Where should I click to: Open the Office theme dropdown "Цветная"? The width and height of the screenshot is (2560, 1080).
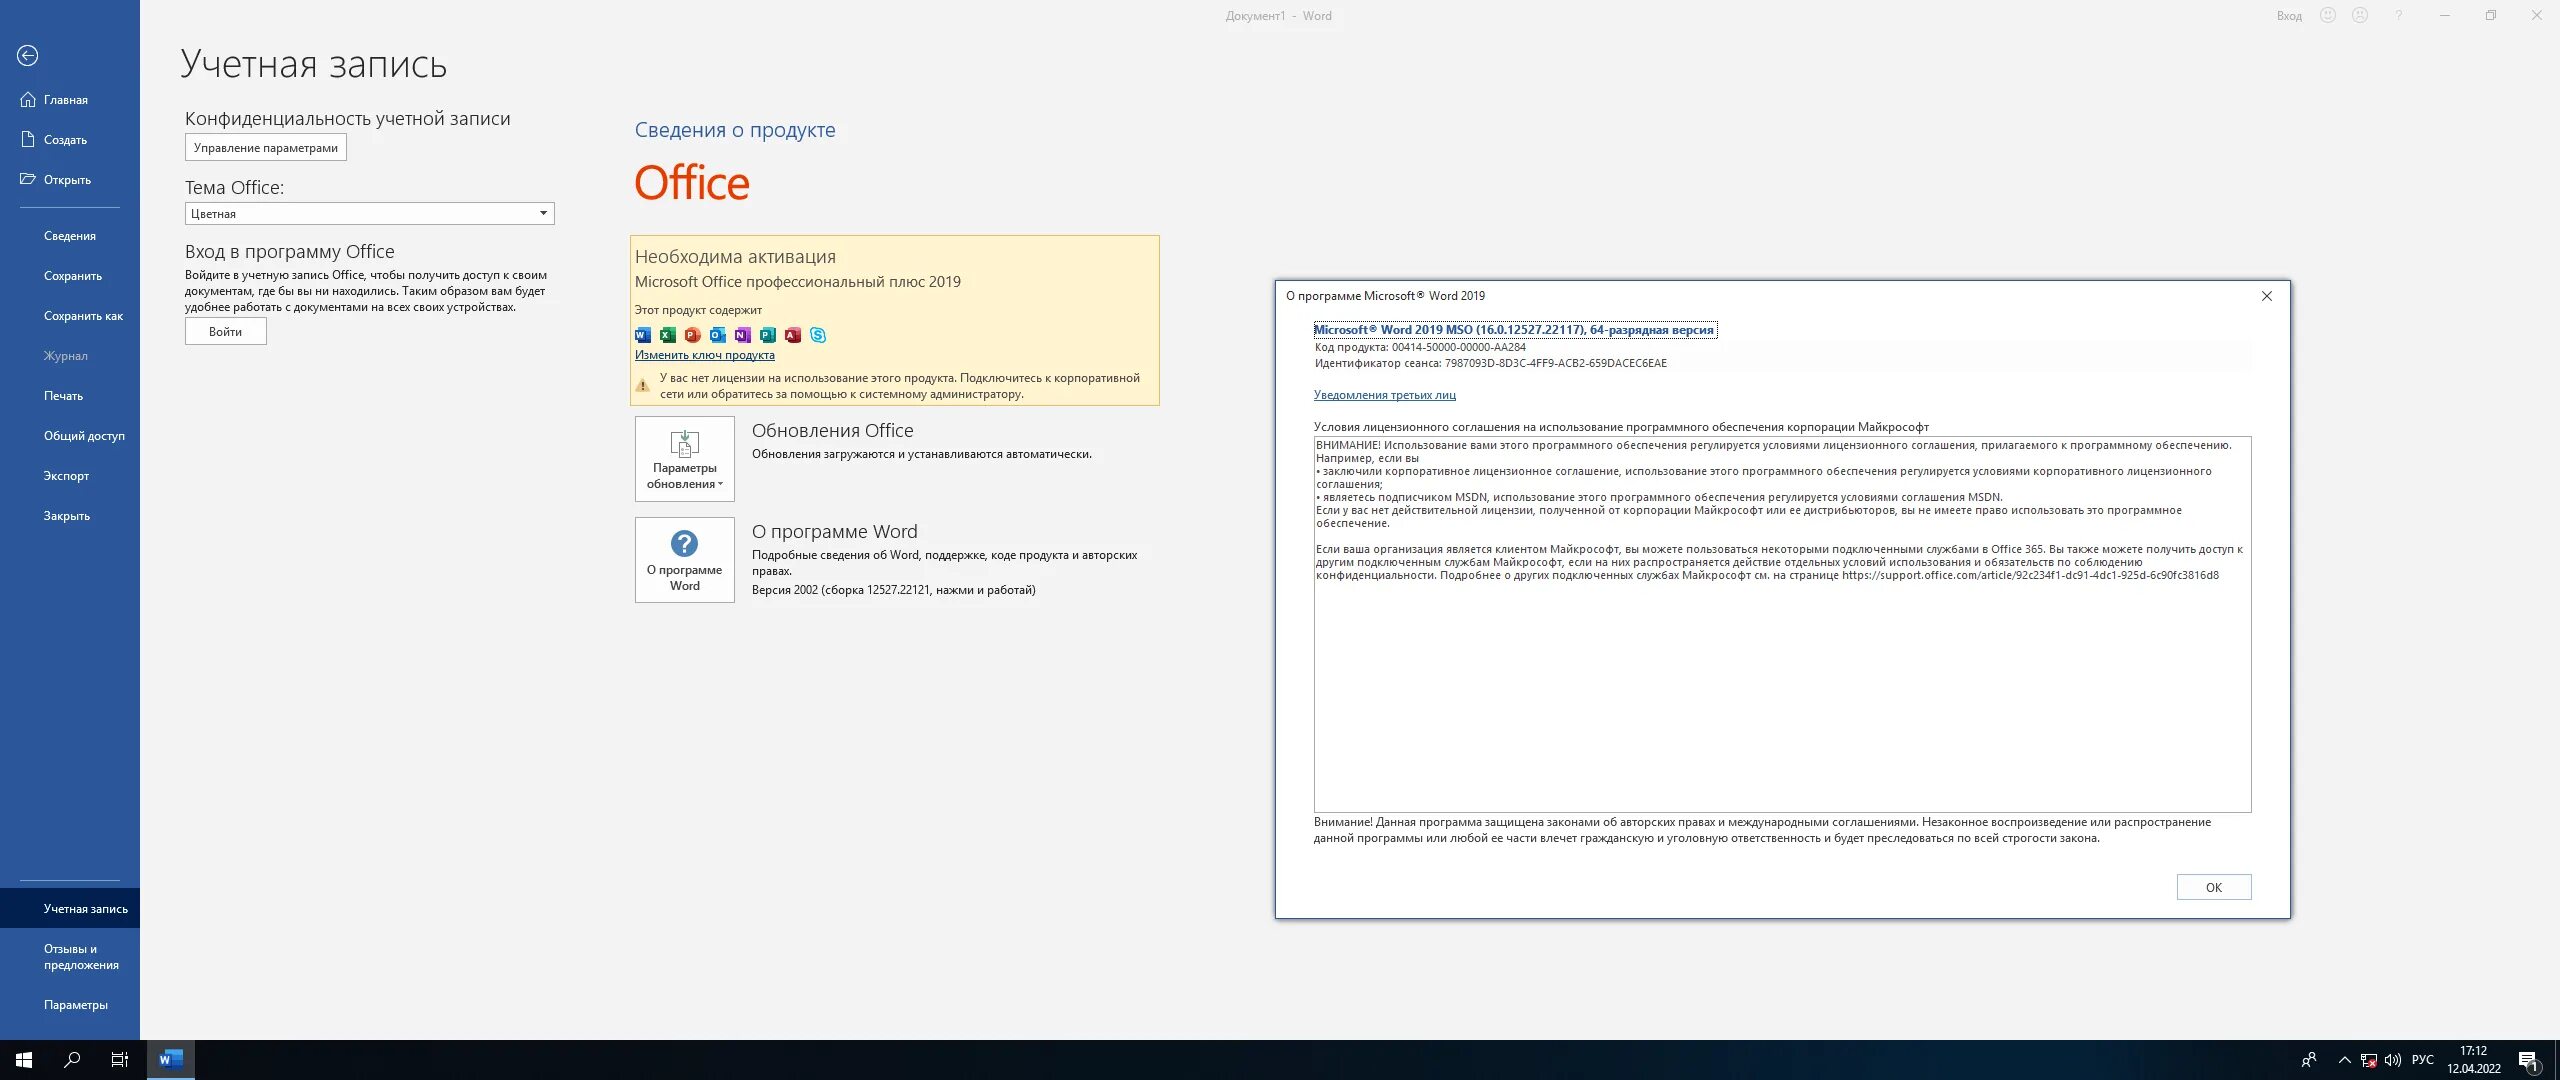point(369,213)
